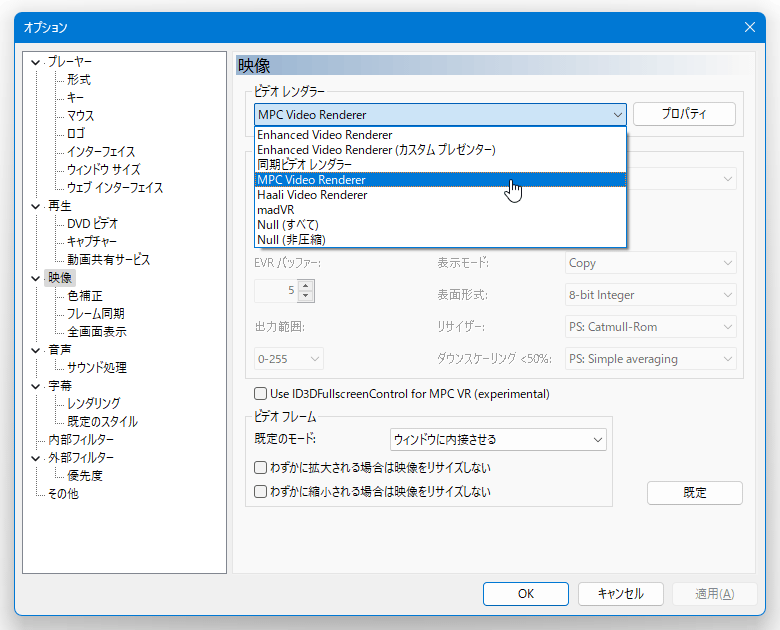Open the レンダリング subtitle settings
780x630 pixels.
[94, 403]
